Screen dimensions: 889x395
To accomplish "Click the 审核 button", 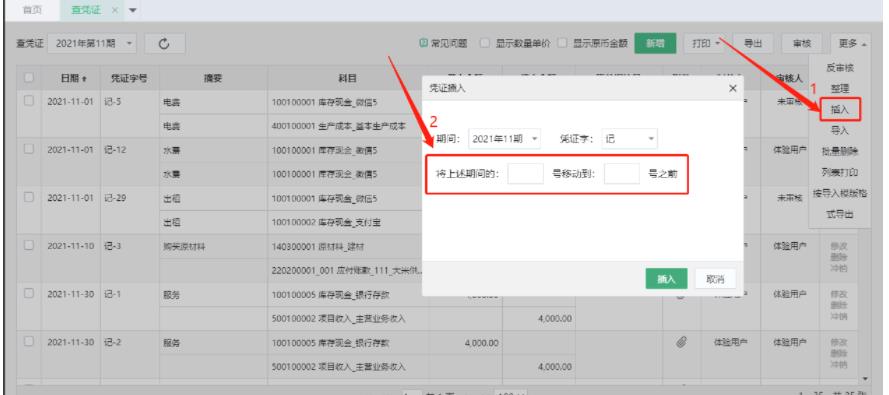I will click(802, 44).
